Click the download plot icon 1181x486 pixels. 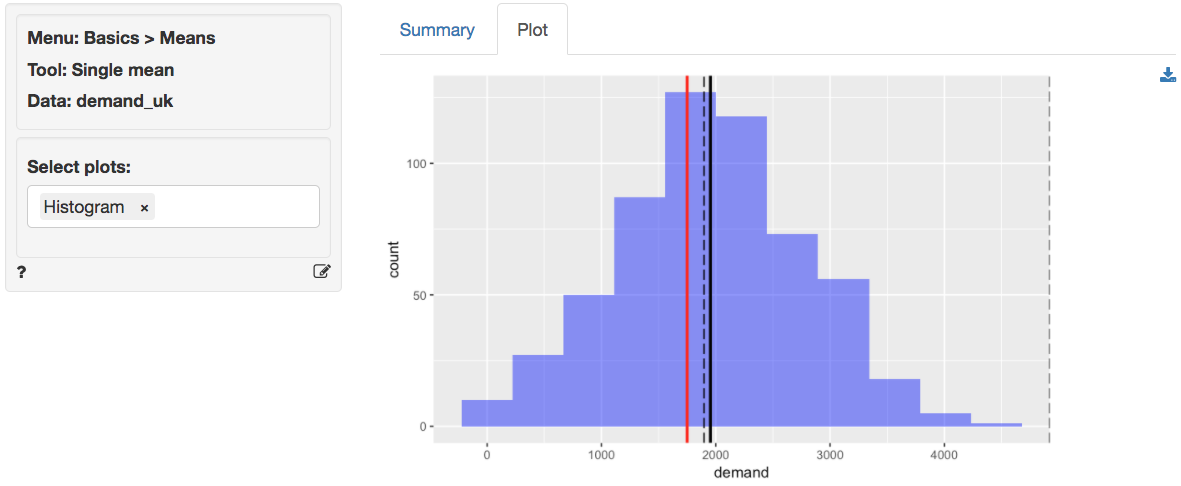1168,75
